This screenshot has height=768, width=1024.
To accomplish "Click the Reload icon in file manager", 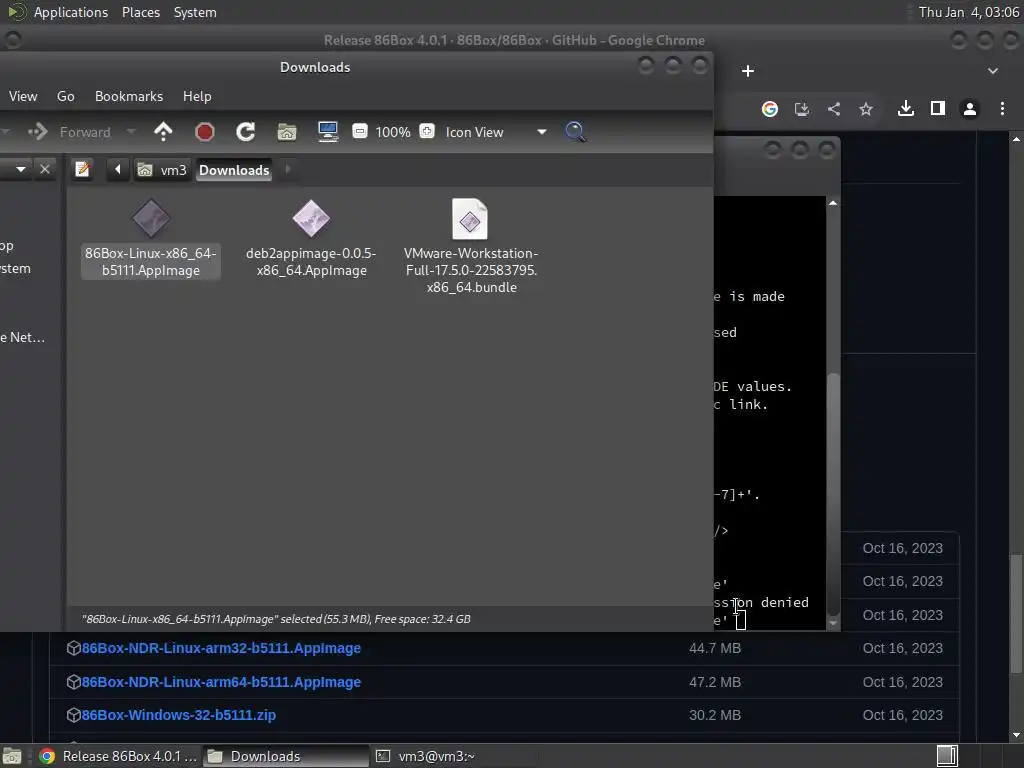I will click(x=246, y=132).
